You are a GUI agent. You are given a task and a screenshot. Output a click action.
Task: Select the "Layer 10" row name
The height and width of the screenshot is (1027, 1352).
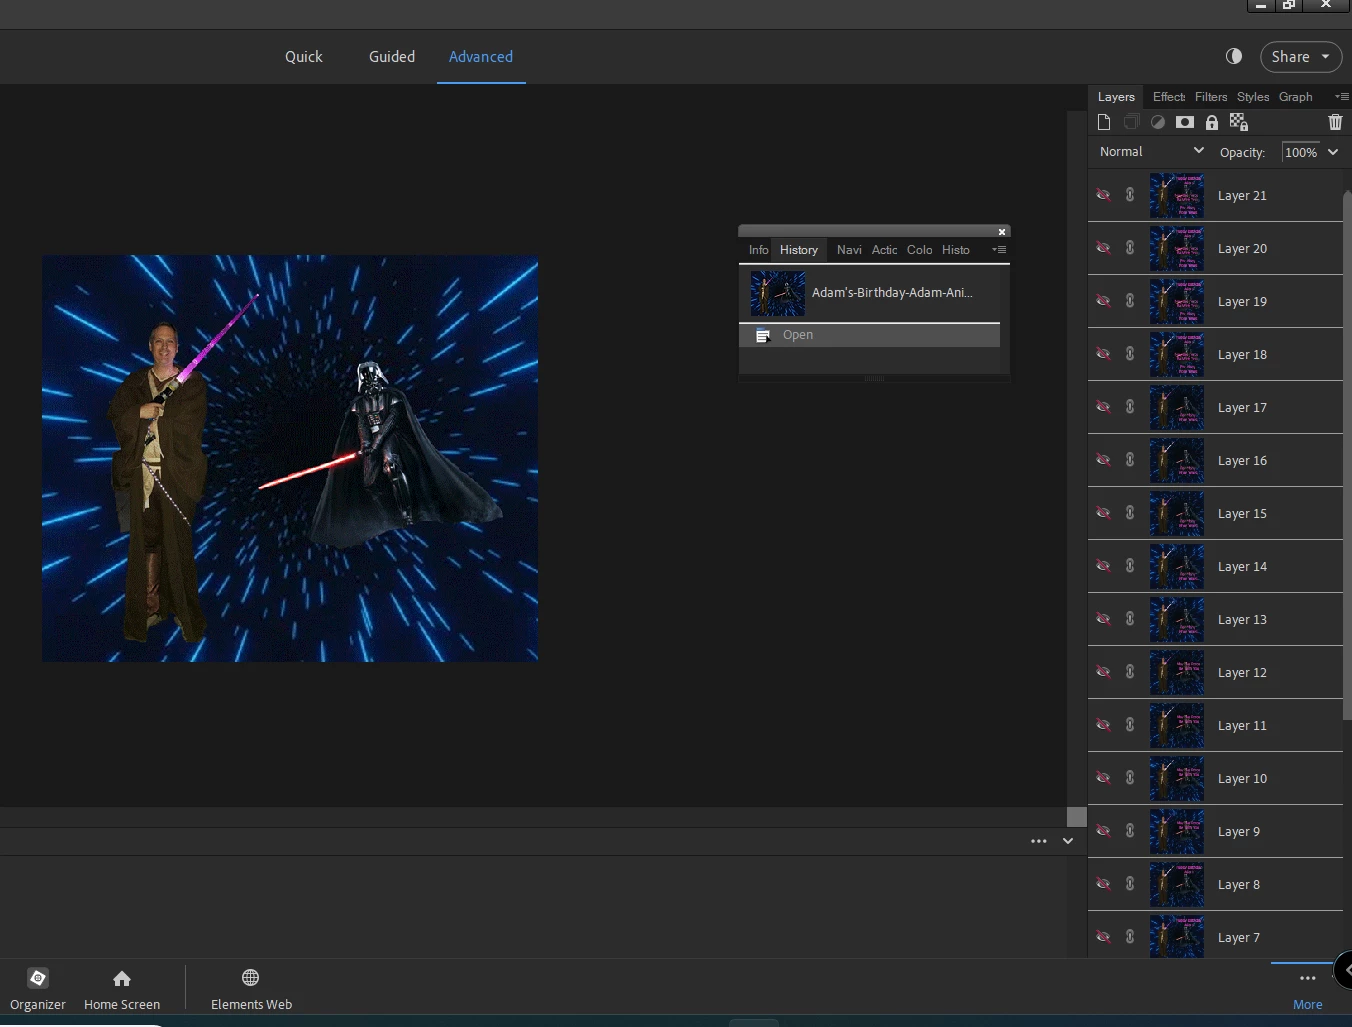coord(1242,778)
